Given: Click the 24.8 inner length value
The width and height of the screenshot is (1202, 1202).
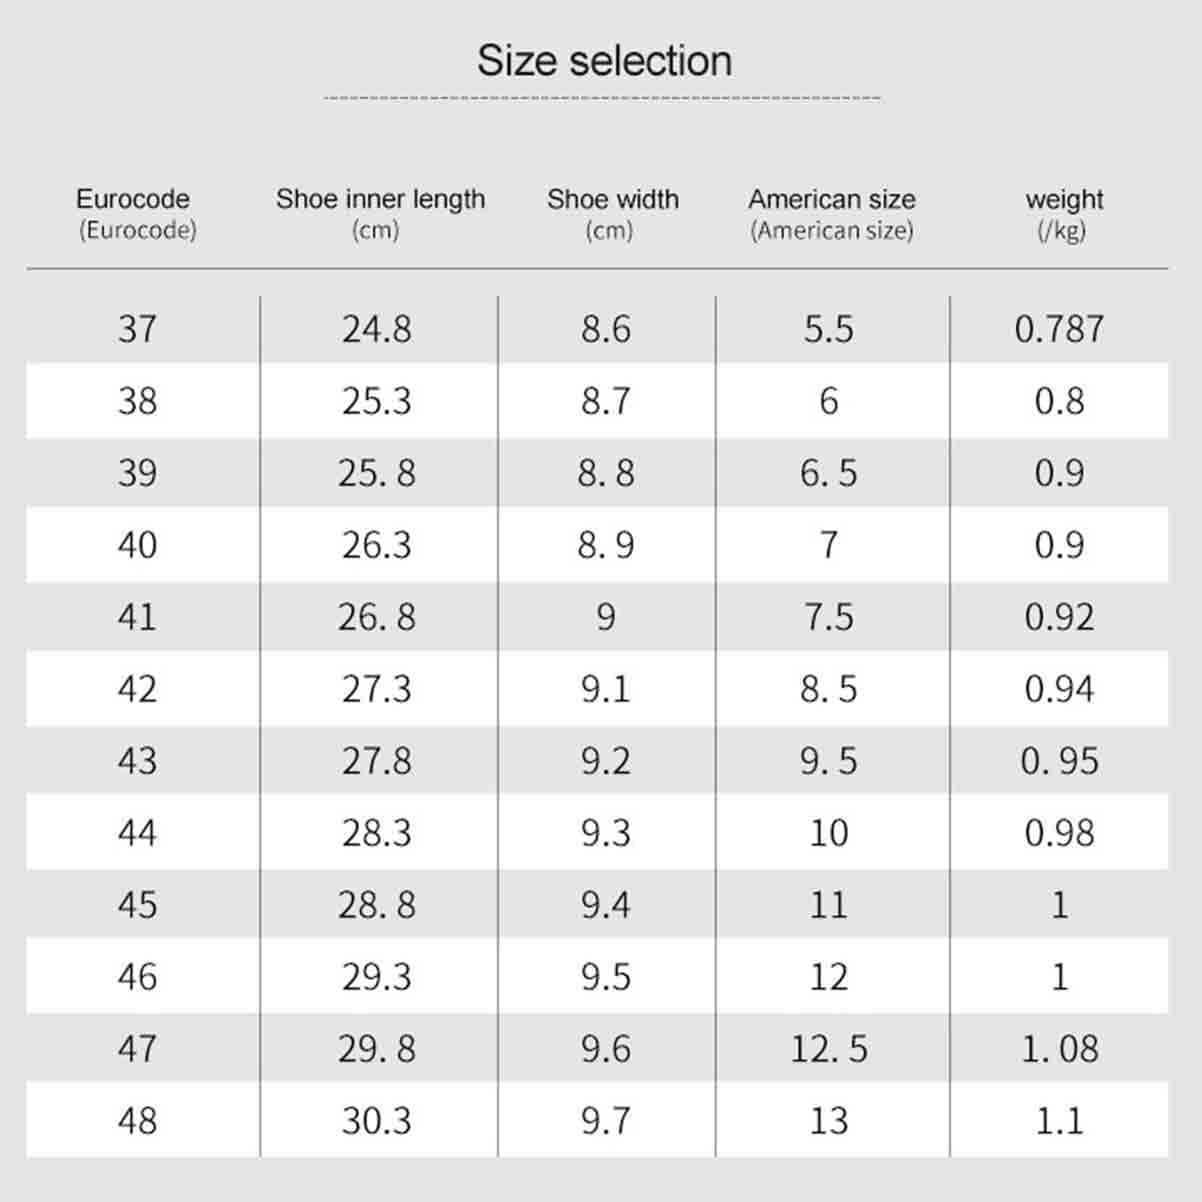Looking at the screenshot, I should 376,329.
